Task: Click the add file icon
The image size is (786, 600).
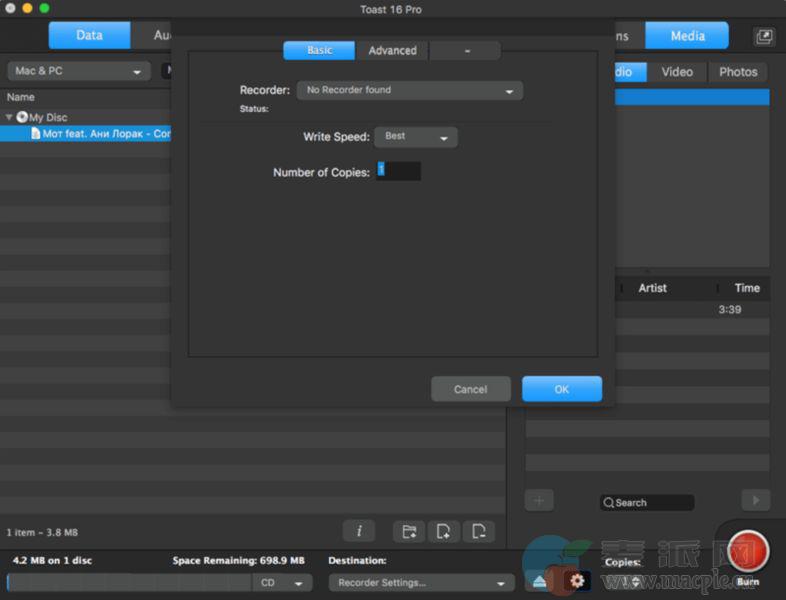Action: 443,531
